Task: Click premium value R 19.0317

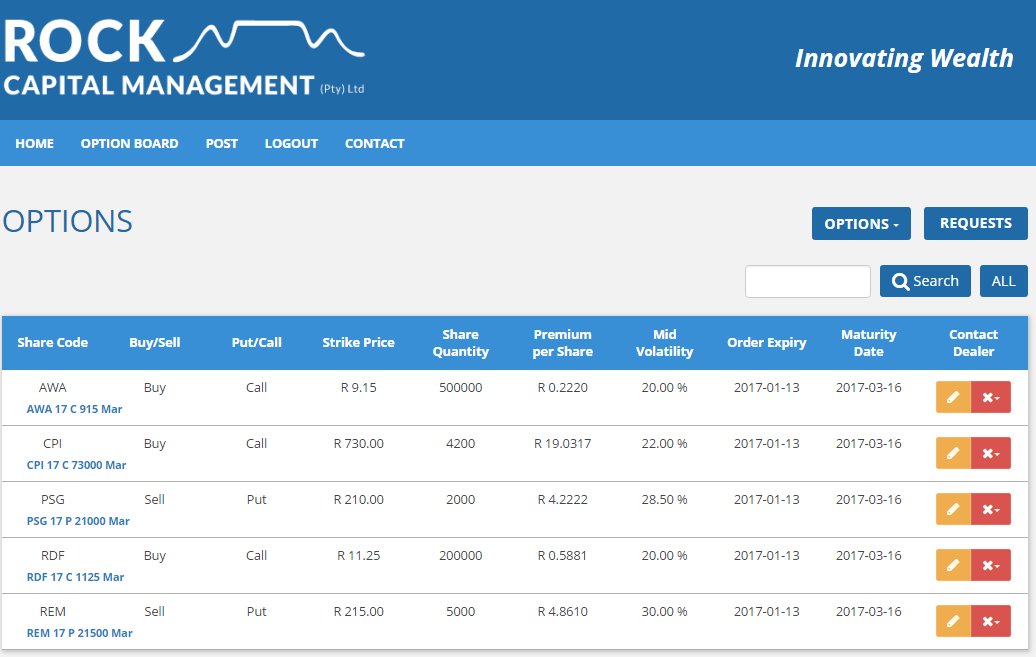Action: point(562,444)
